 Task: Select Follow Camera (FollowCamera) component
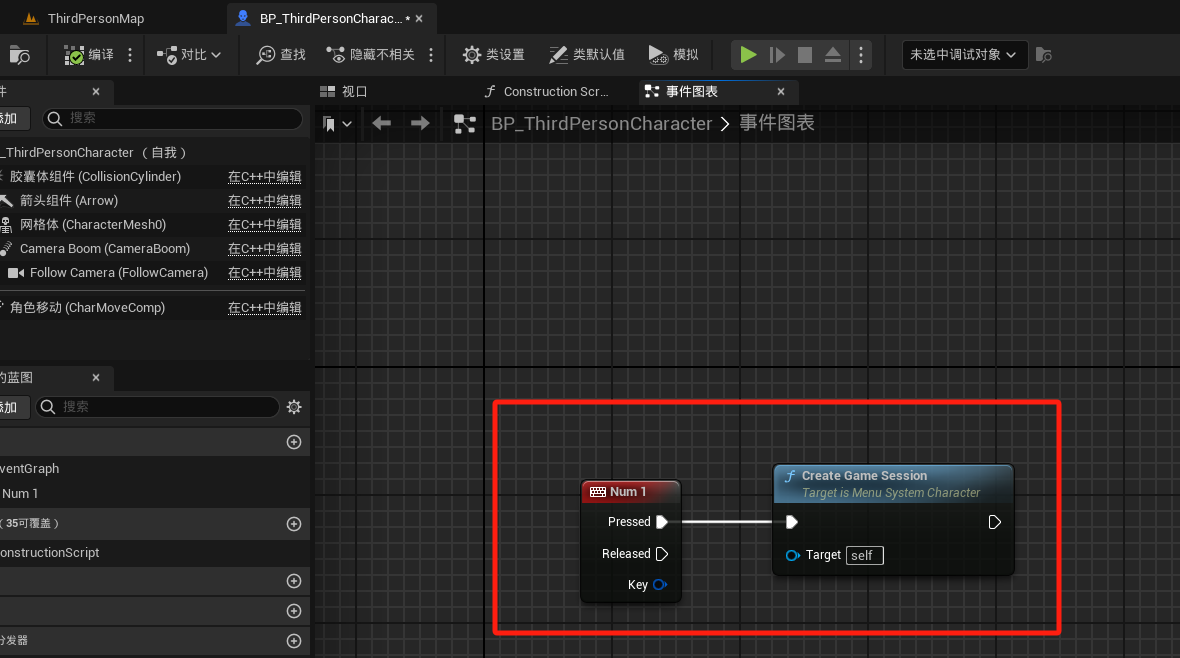(x=118, y=273)
